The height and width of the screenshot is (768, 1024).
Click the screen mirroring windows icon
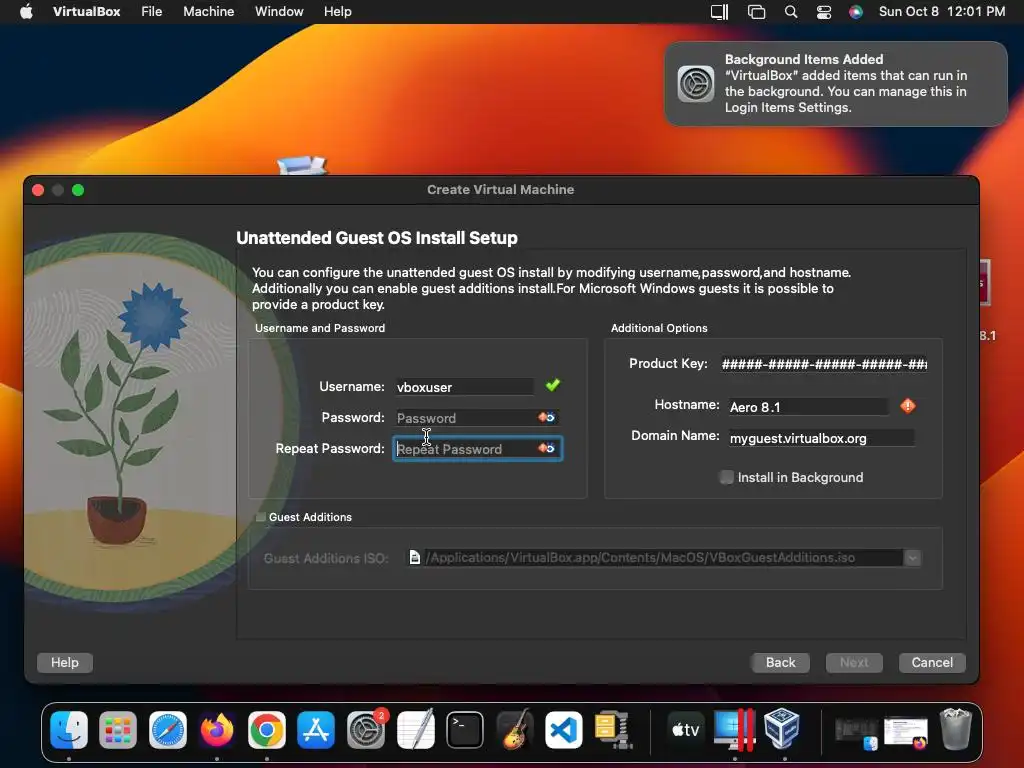click(x=756, y=12)
